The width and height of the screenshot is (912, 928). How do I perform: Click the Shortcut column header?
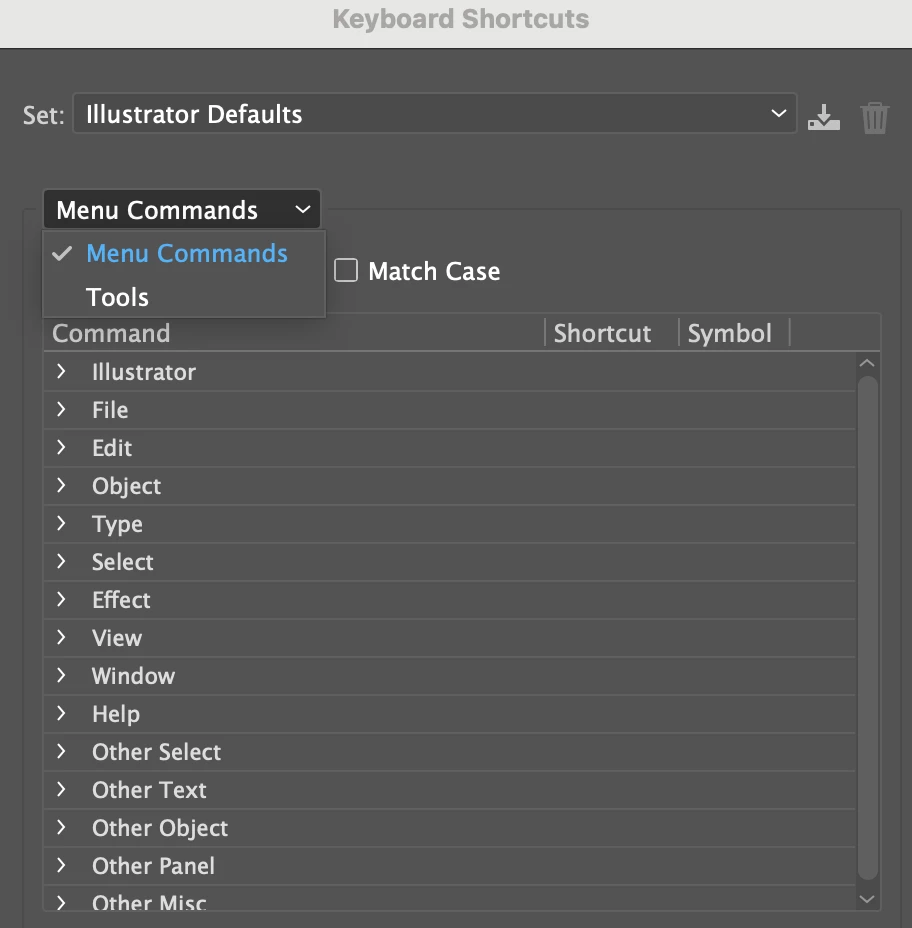tap(602, 333)
